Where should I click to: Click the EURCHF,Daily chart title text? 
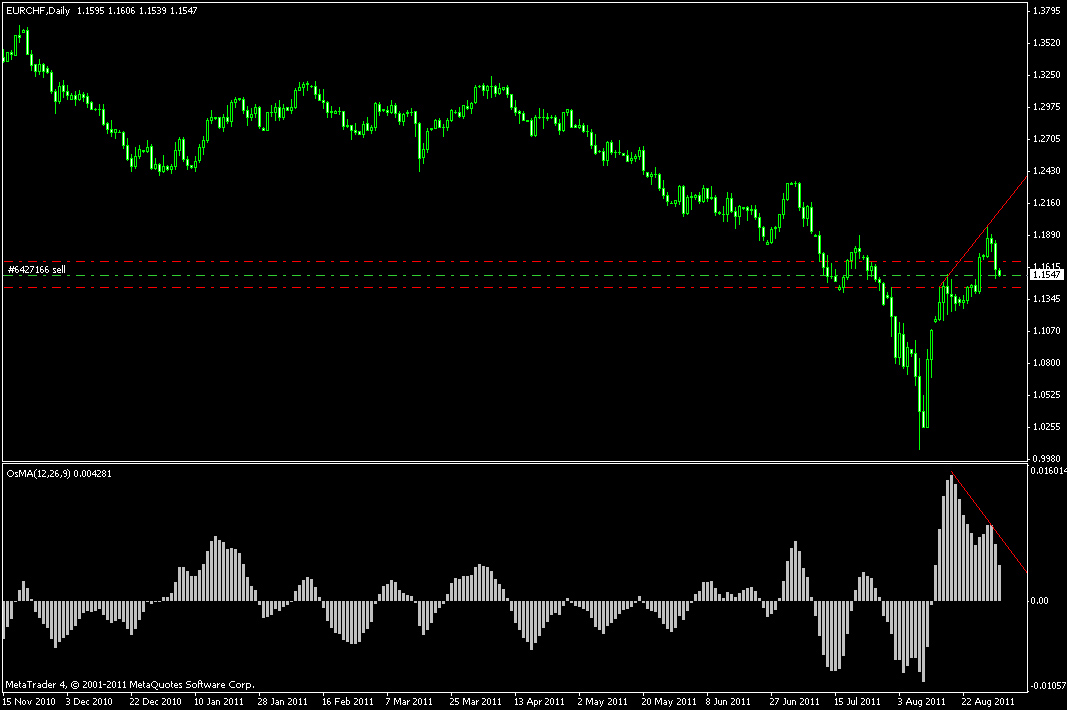click(38, 11)
